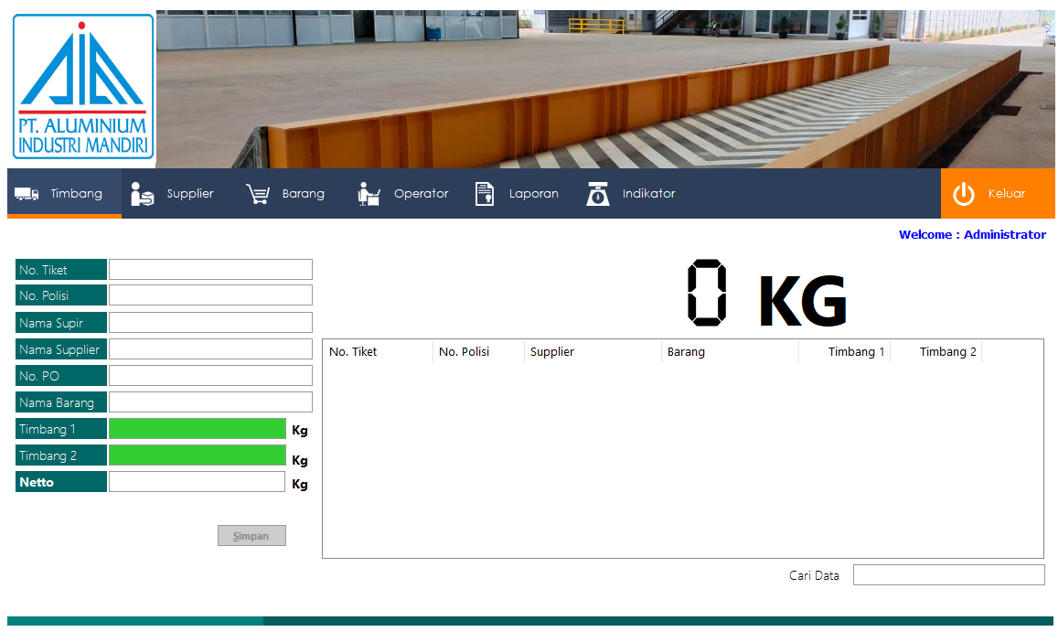Select the Nama Supplier field
Screen dimensions: 1061x631
210,349
